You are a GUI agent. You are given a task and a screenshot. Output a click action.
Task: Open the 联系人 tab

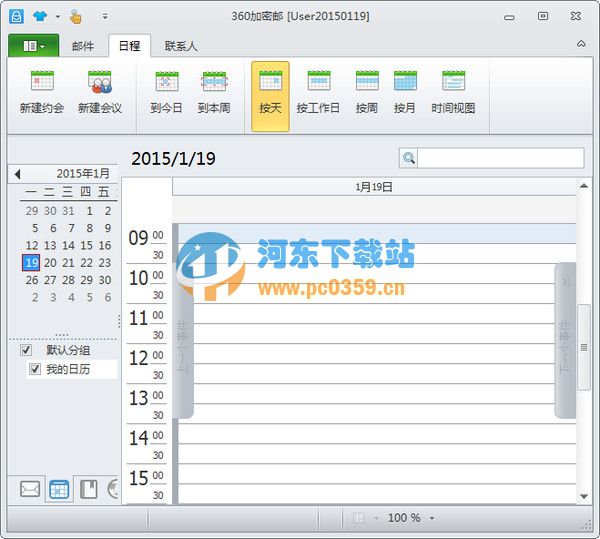click(181, 46)
